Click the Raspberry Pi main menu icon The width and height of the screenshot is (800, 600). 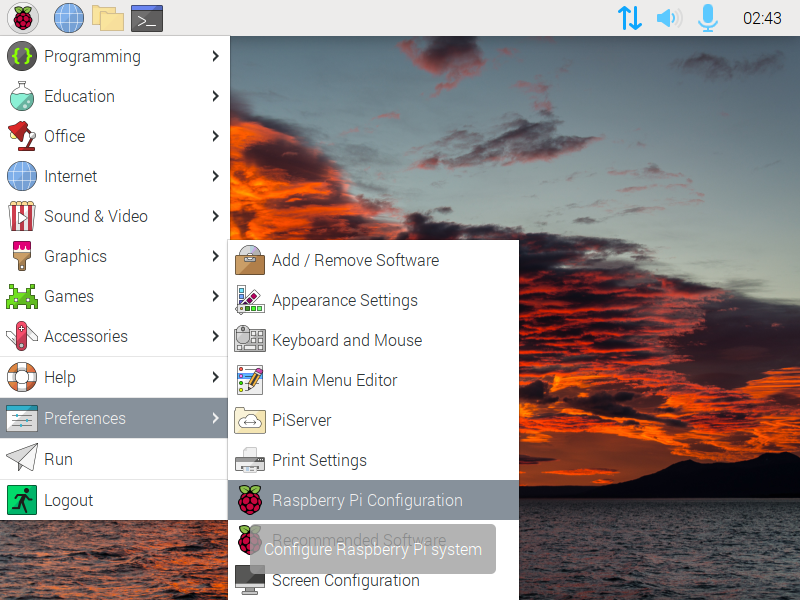(22, 18)
